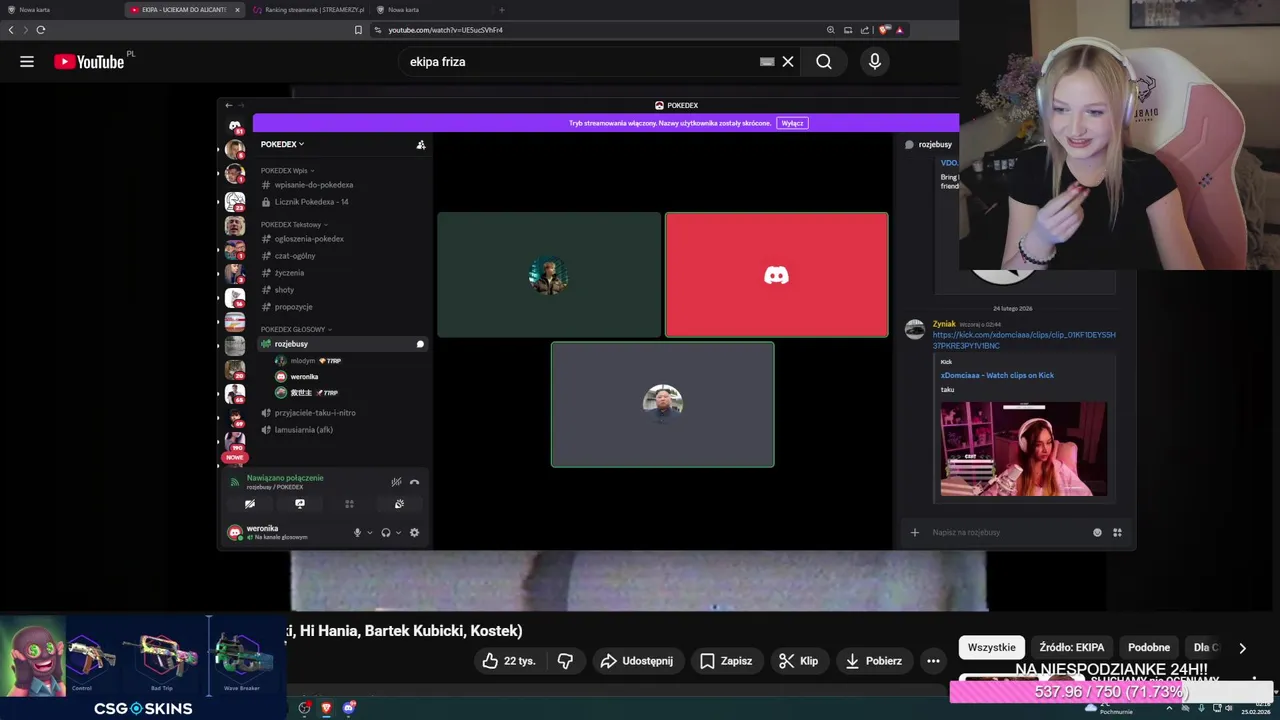This screenshot has height=720, width=1280.
Task: Download video with Pobierz button
Action: (x=873, y=661)
